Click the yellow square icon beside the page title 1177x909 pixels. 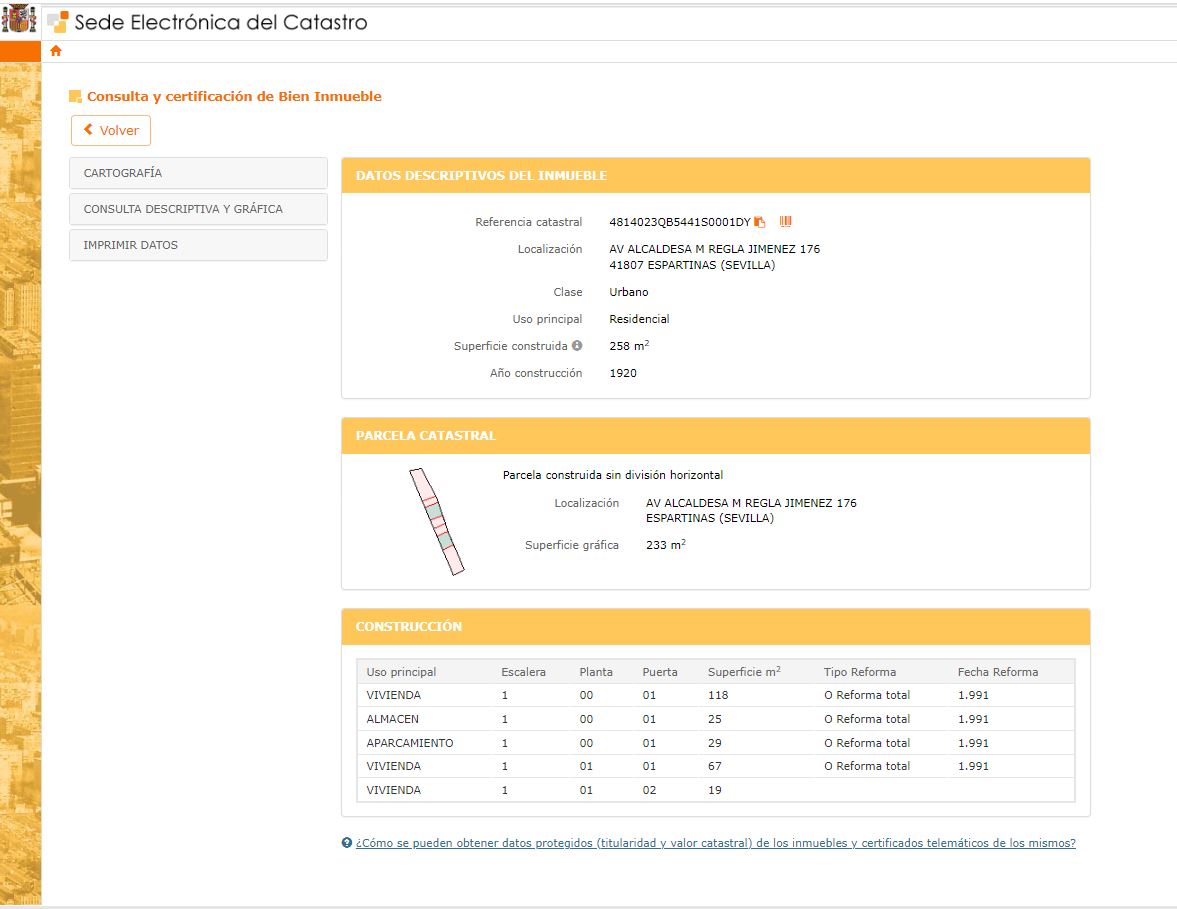click(75, 97)
